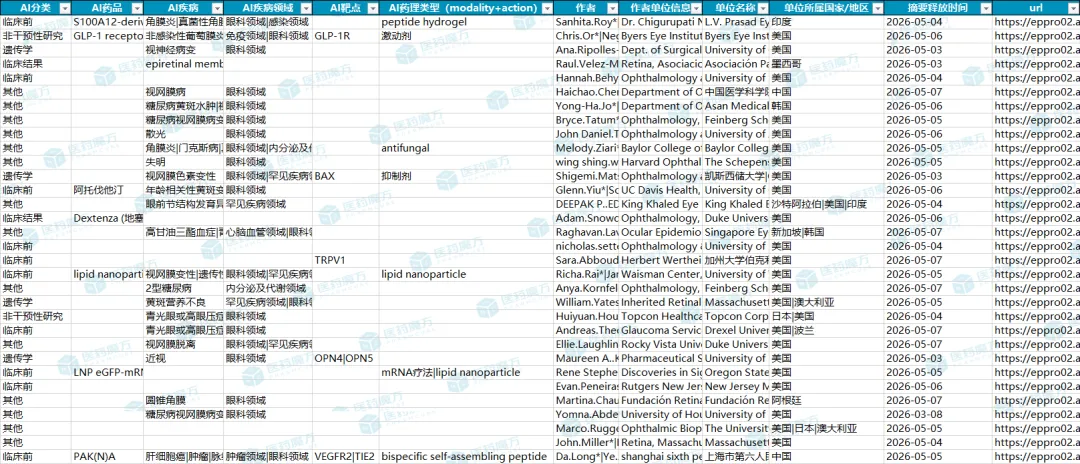
Task: Select the 沙特阿拉伯|美国|印度 country cell
Action: (826, 204)
